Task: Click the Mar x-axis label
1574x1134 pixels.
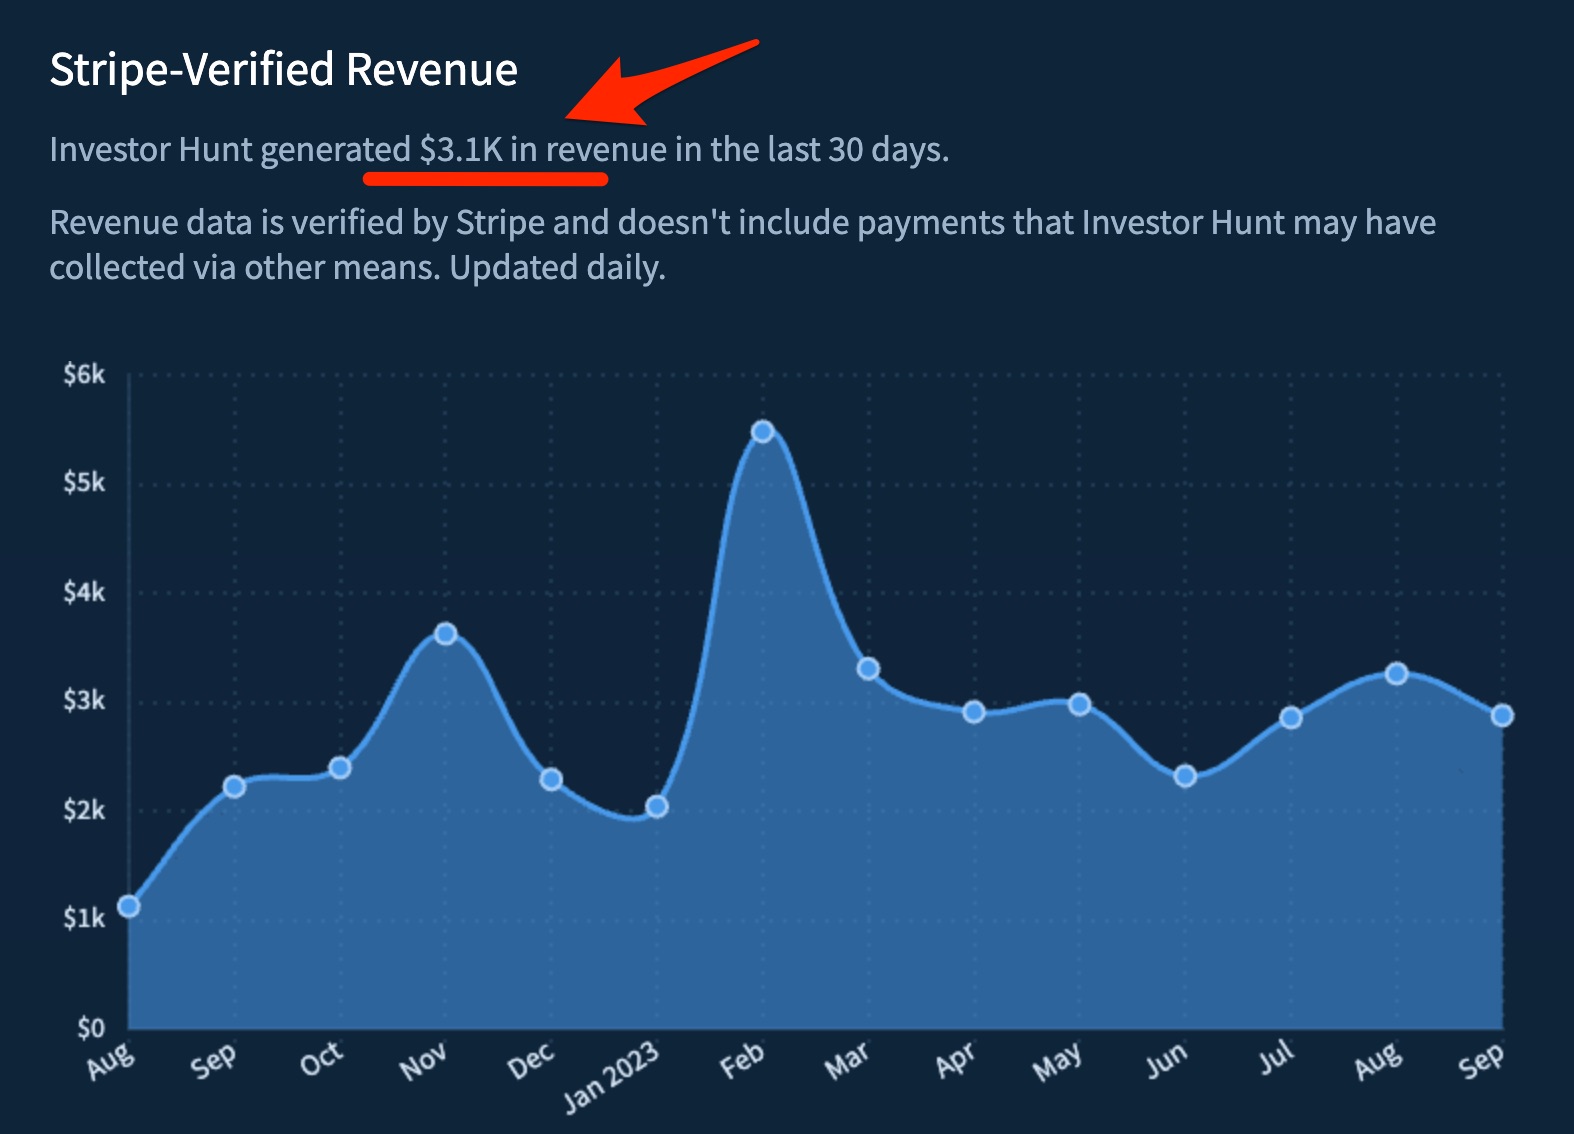Action: point(847,1061)
